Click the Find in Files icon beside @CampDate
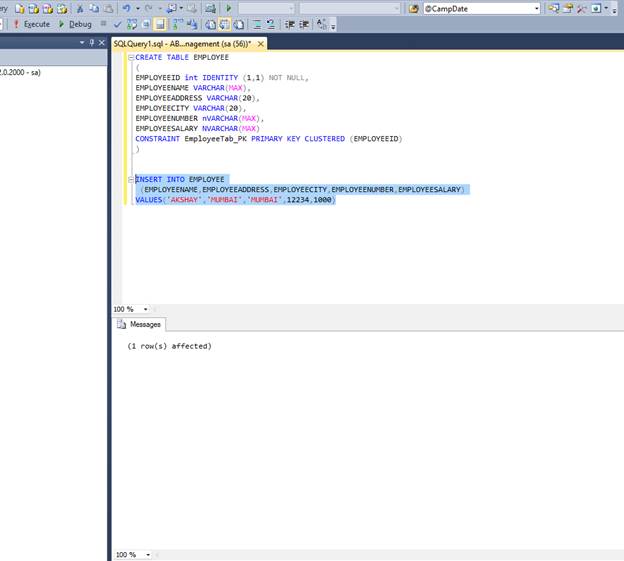 click(415, 8)
